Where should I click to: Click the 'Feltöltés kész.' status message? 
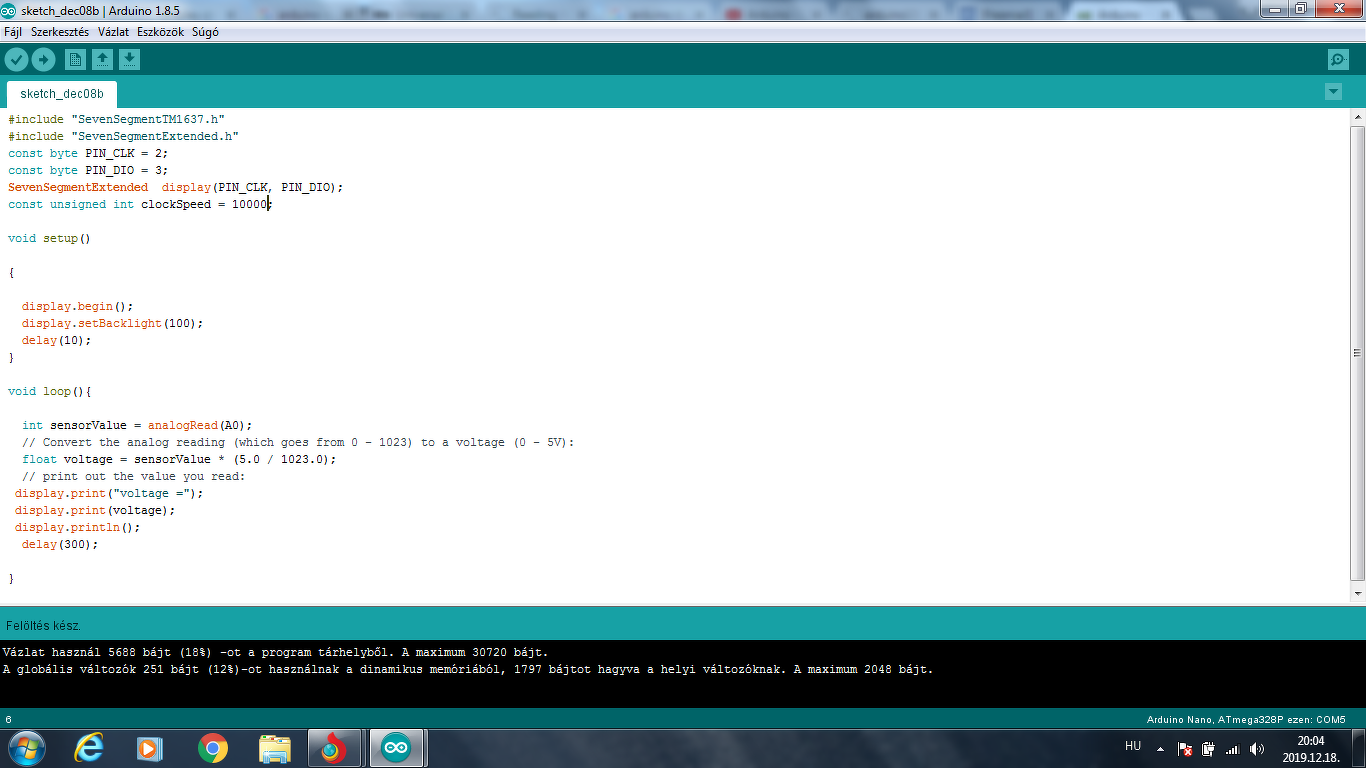click(44, 625)
